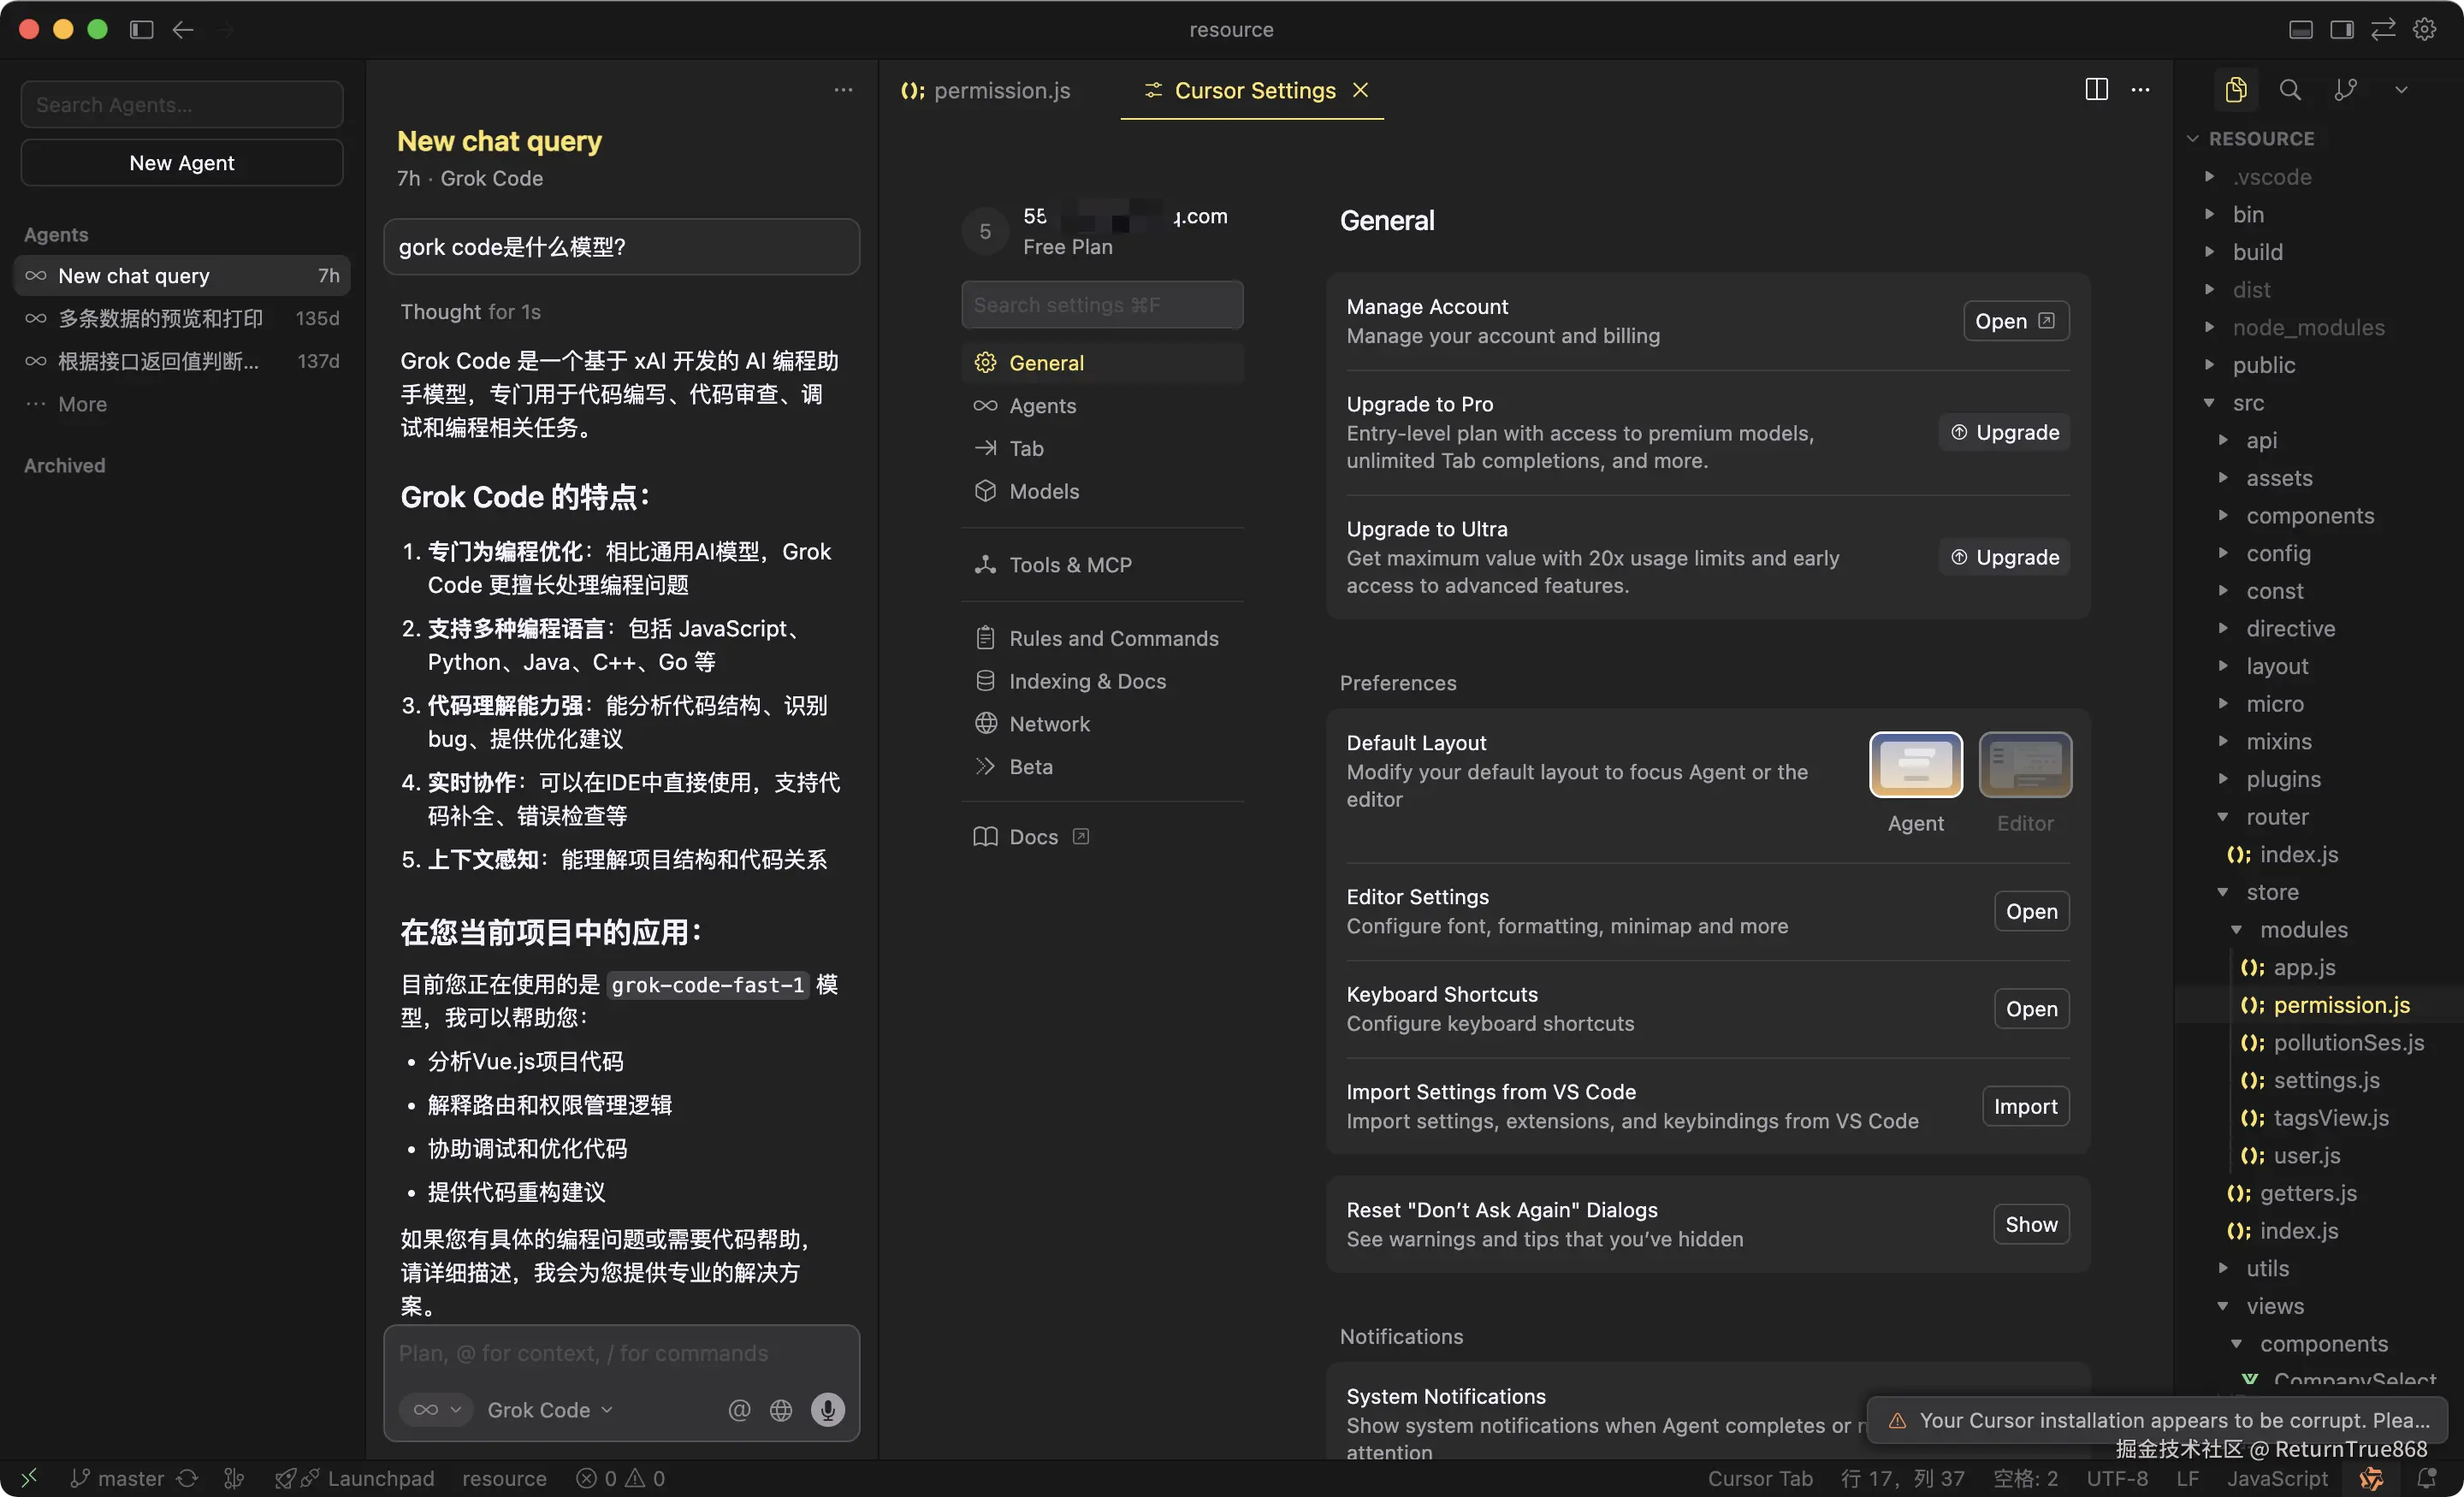The width and height of the screenshot is (2464, 1497).
Task: Click the New Agent button
Action: pyautogui.click(x=182, y=162)
